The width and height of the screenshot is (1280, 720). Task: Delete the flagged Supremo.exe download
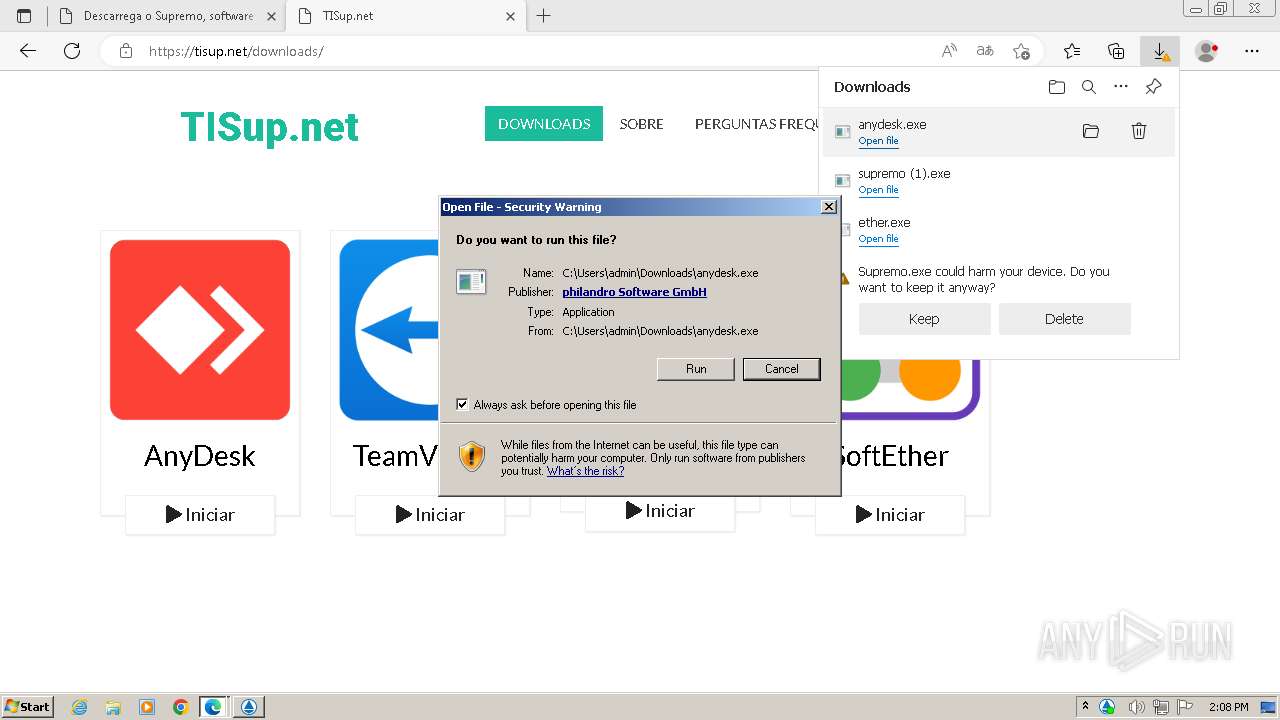(1064, 319)
